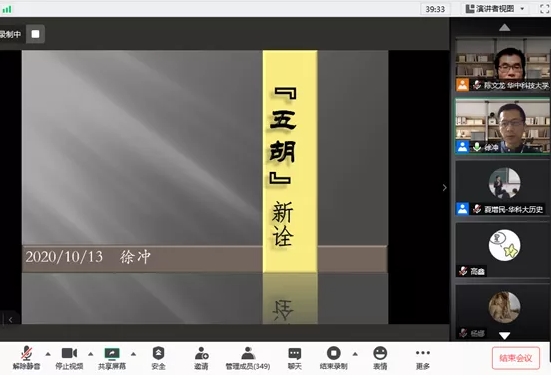551x379 pixels.
Task: Open share options arrow beside 共享屏幕
Action: click(134, 354)
